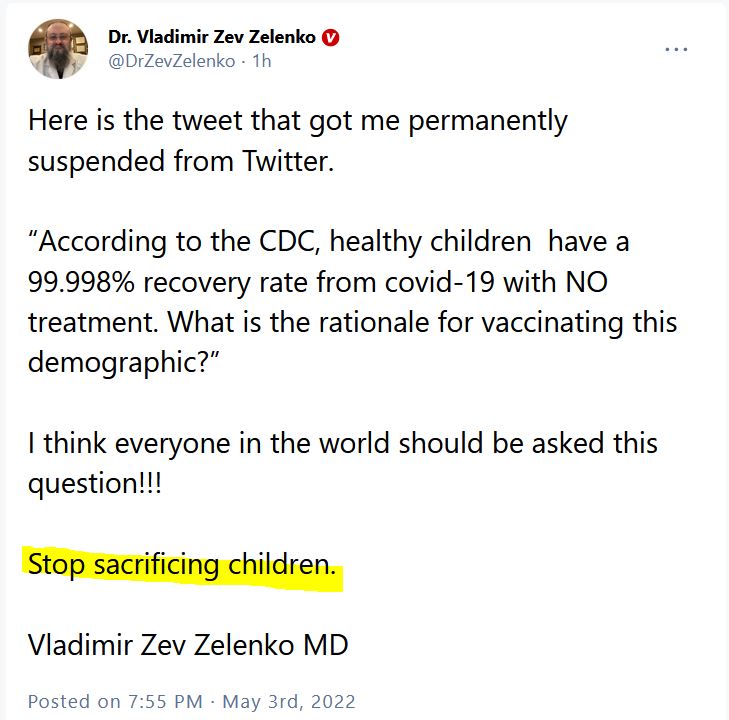The image size is (729, 720).
Task: Open the @DrZevZelenko handle link
Action: 171,61
